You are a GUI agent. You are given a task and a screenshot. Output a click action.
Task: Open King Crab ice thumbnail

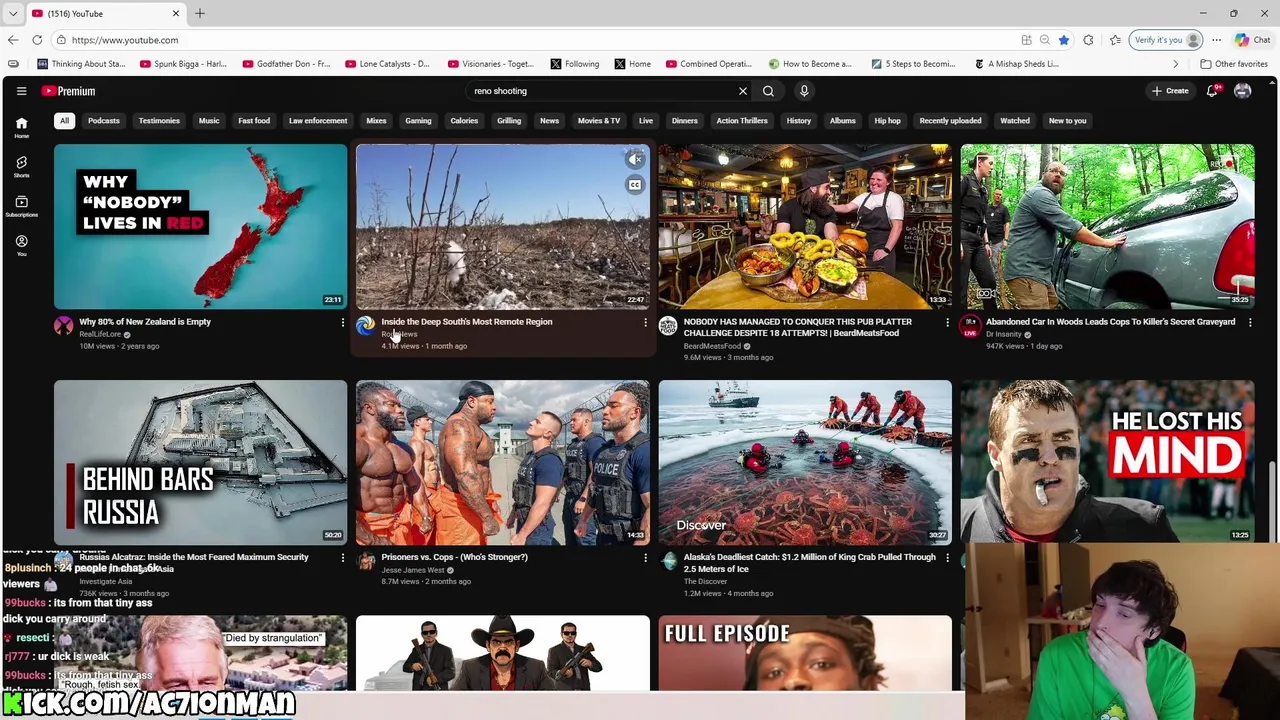[805, 462]
